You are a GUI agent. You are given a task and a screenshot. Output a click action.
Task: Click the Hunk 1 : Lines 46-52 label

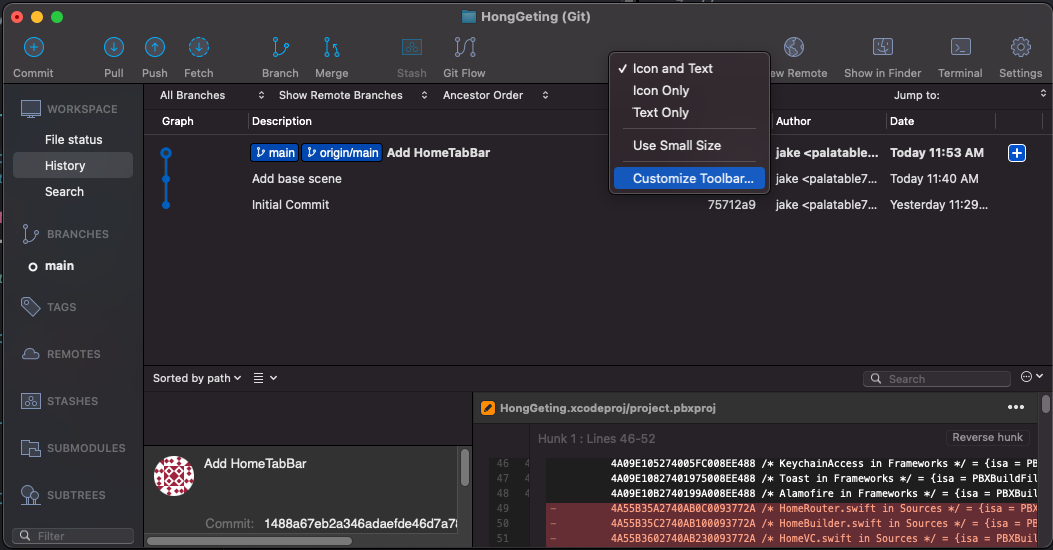596,439
